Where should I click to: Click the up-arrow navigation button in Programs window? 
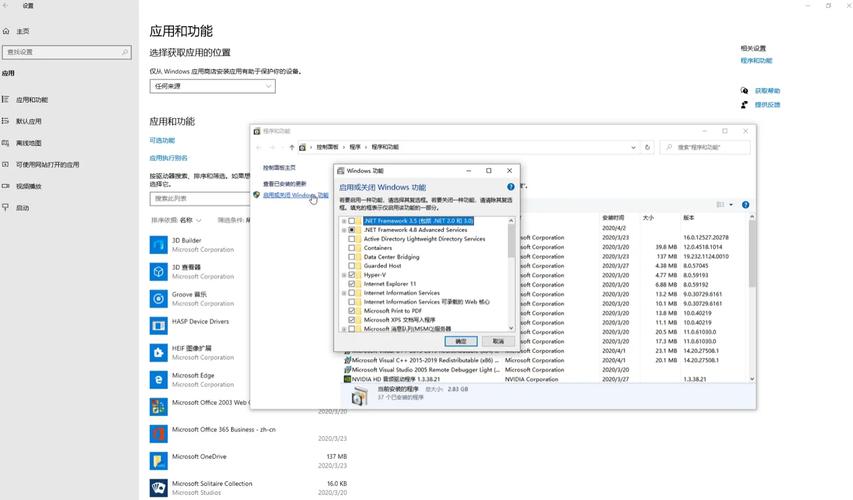click(x=292, y=147)
